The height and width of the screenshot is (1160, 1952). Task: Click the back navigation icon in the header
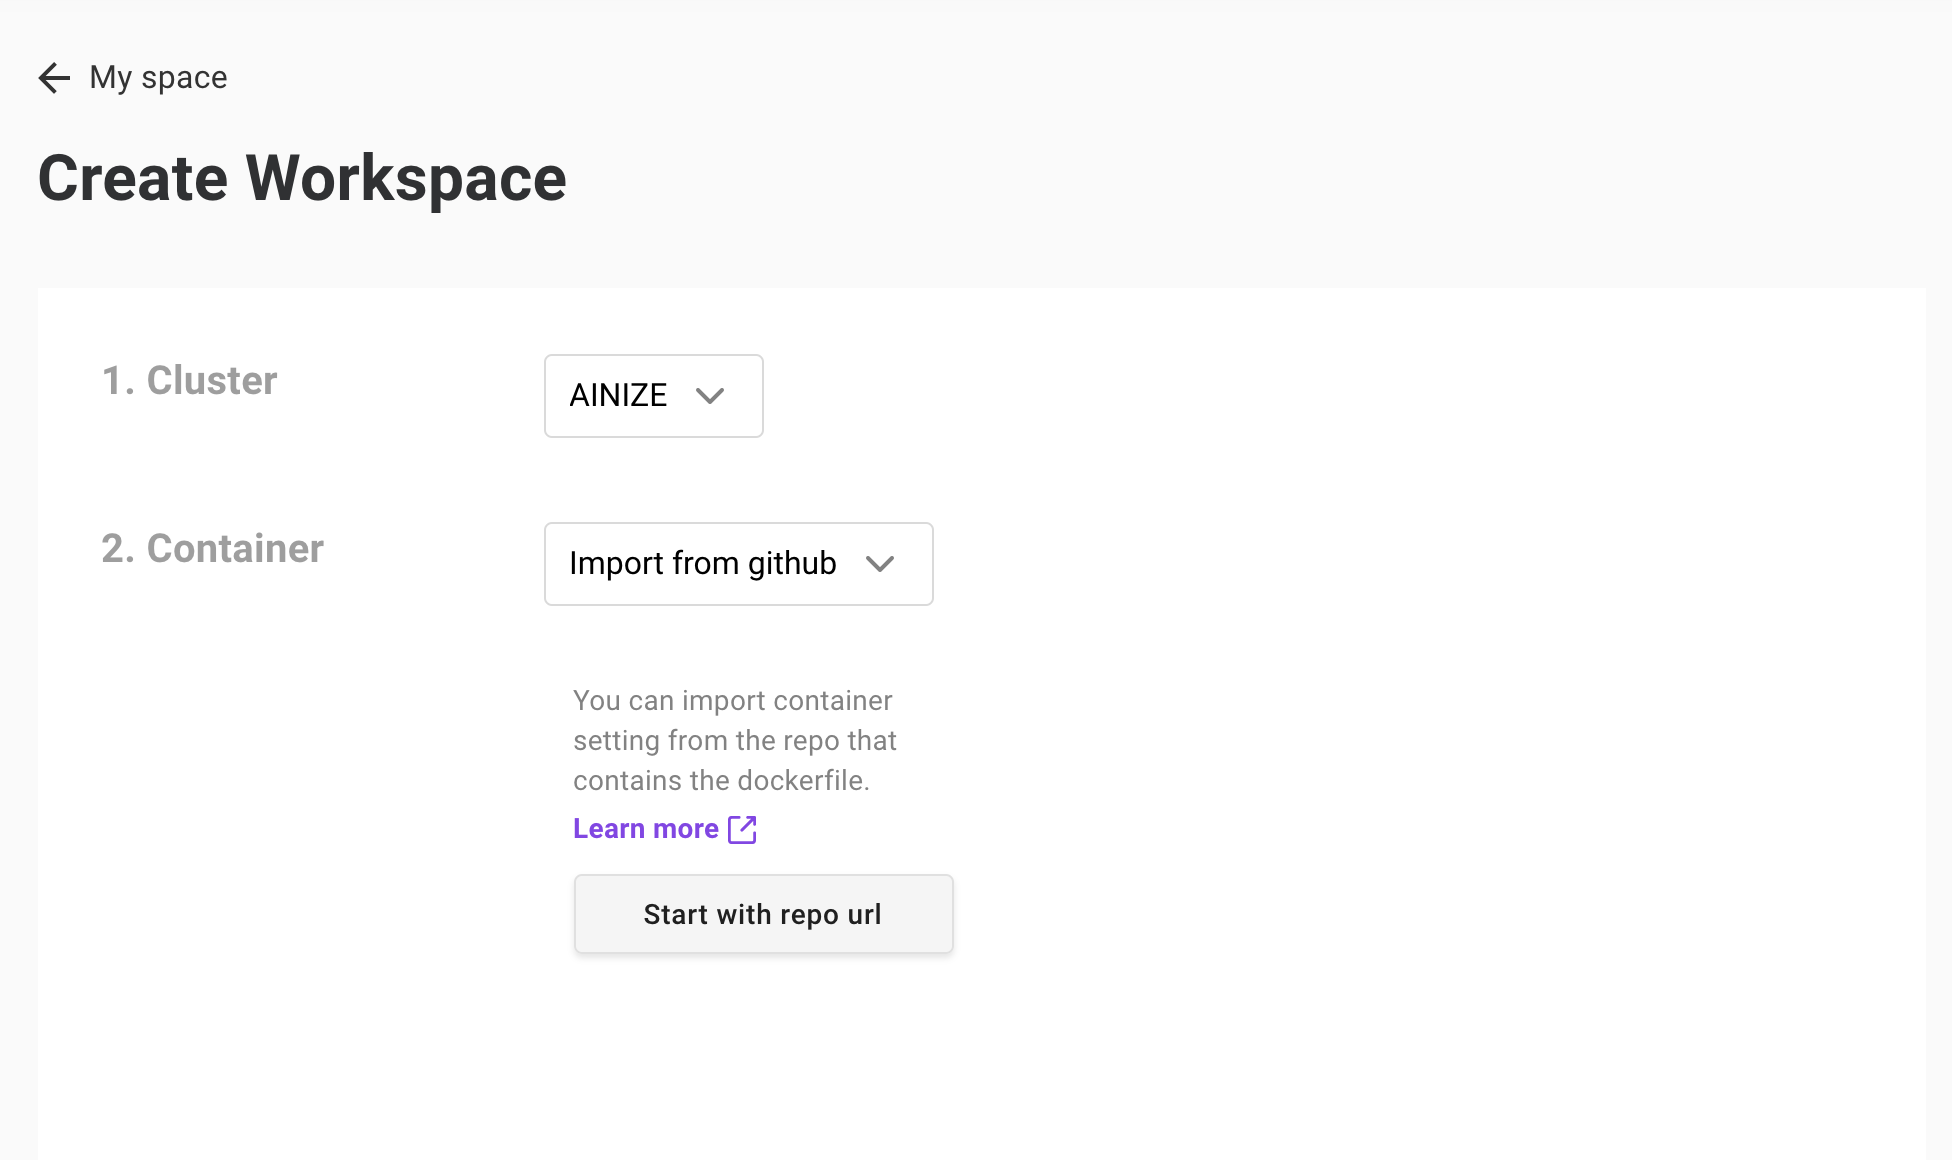(54, 78)
